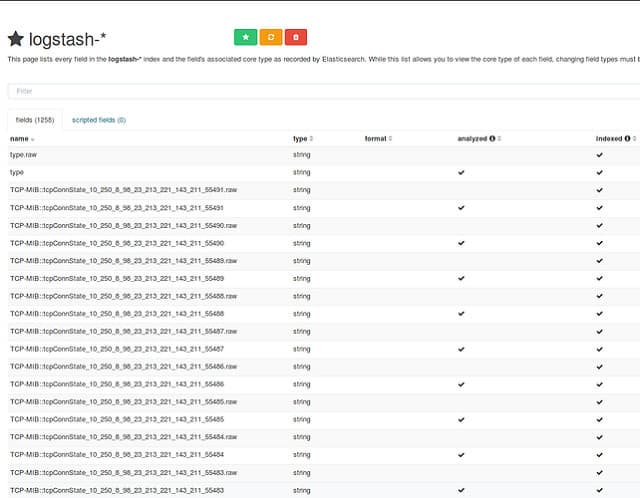The height and width of the screenshot is (498, 640).
Task: Click indexed checkmark in 55487.raw row
Action: tap(600, 331)
